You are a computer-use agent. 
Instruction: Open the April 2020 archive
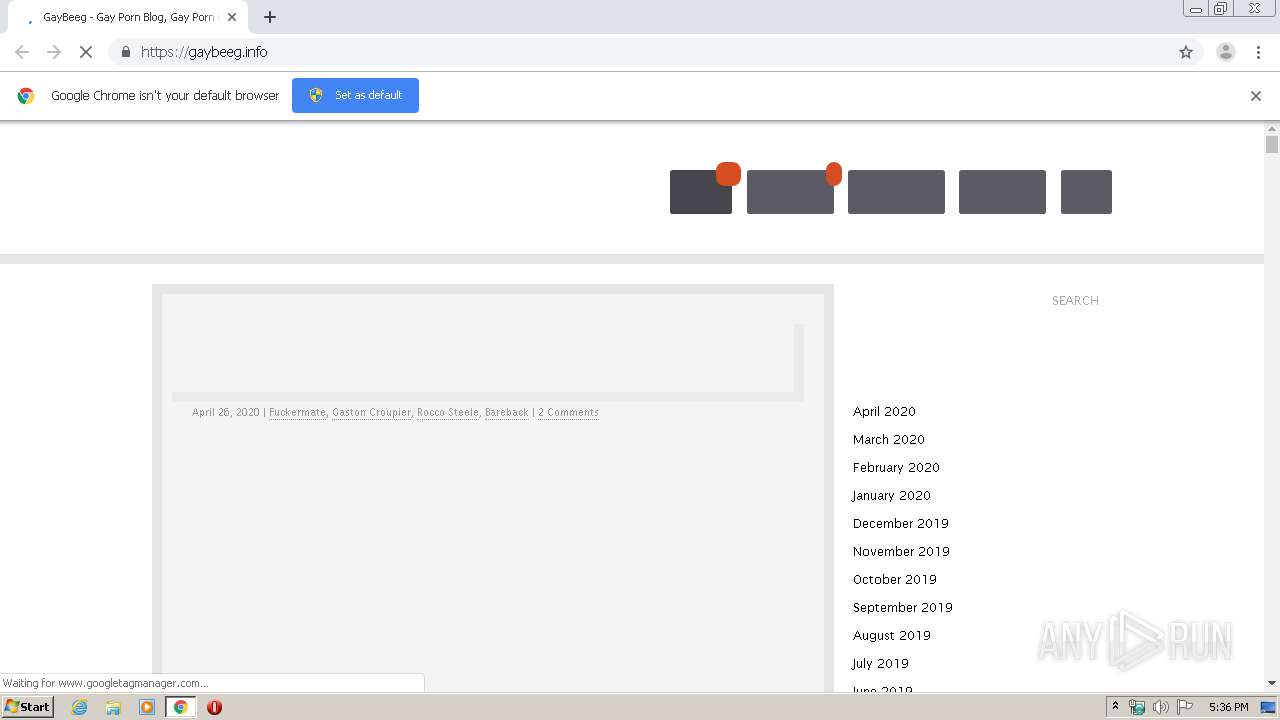pyautogui.click(x=884, y=411)
